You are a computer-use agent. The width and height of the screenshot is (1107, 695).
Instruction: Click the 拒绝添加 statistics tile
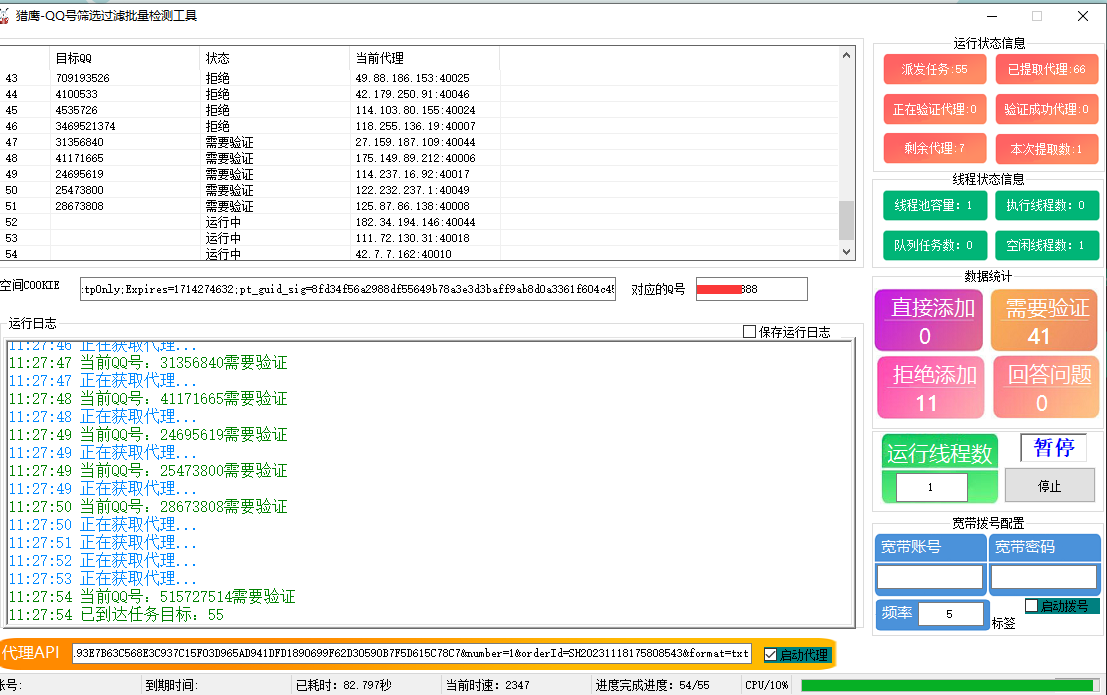[x=931, y=387]
